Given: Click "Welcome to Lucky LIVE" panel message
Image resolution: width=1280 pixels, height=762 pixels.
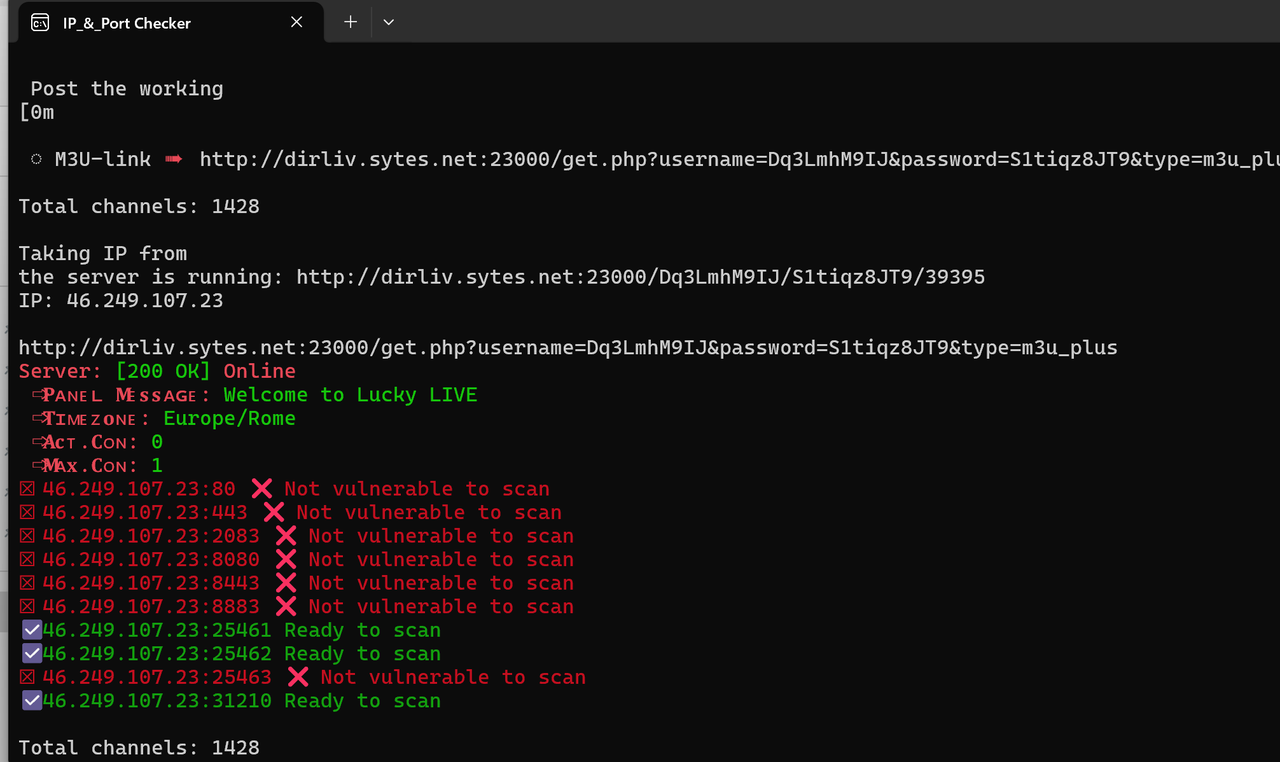Looking at the screenshot, I should coord(350,395).
